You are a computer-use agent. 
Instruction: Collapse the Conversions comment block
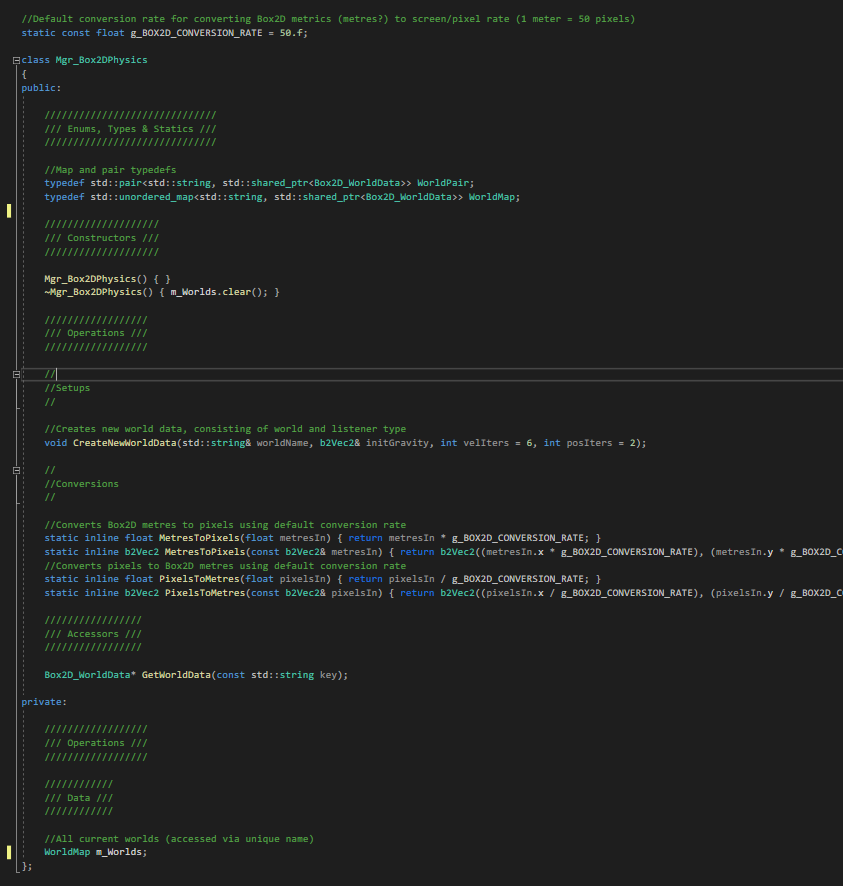16,470
